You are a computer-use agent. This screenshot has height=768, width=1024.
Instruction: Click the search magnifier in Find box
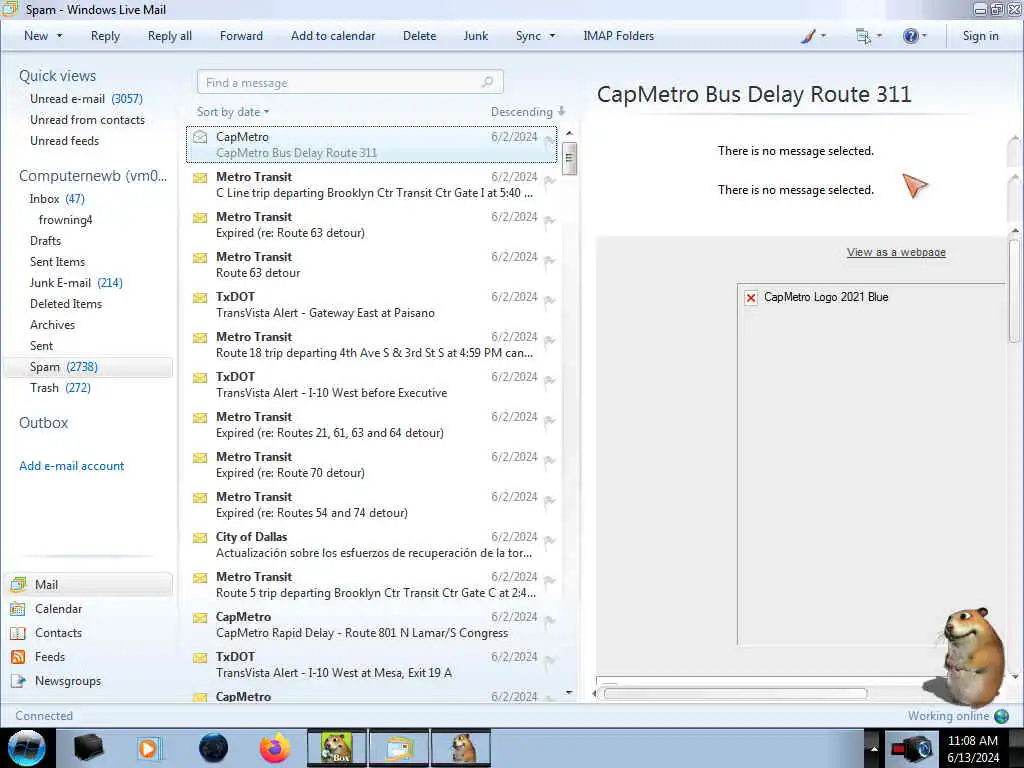click(x=487, y=82)
